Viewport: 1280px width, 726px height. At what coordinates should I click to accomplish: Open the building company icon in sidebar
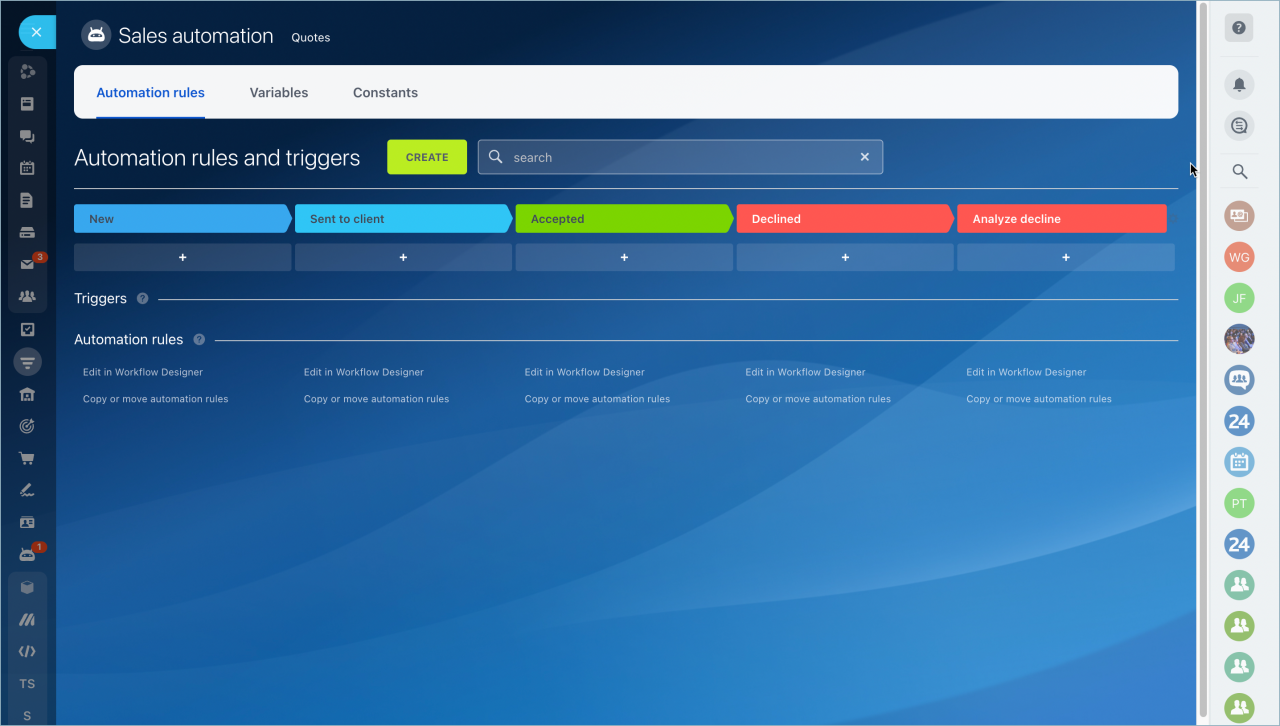pyautogui.click(x=28, y=394)
